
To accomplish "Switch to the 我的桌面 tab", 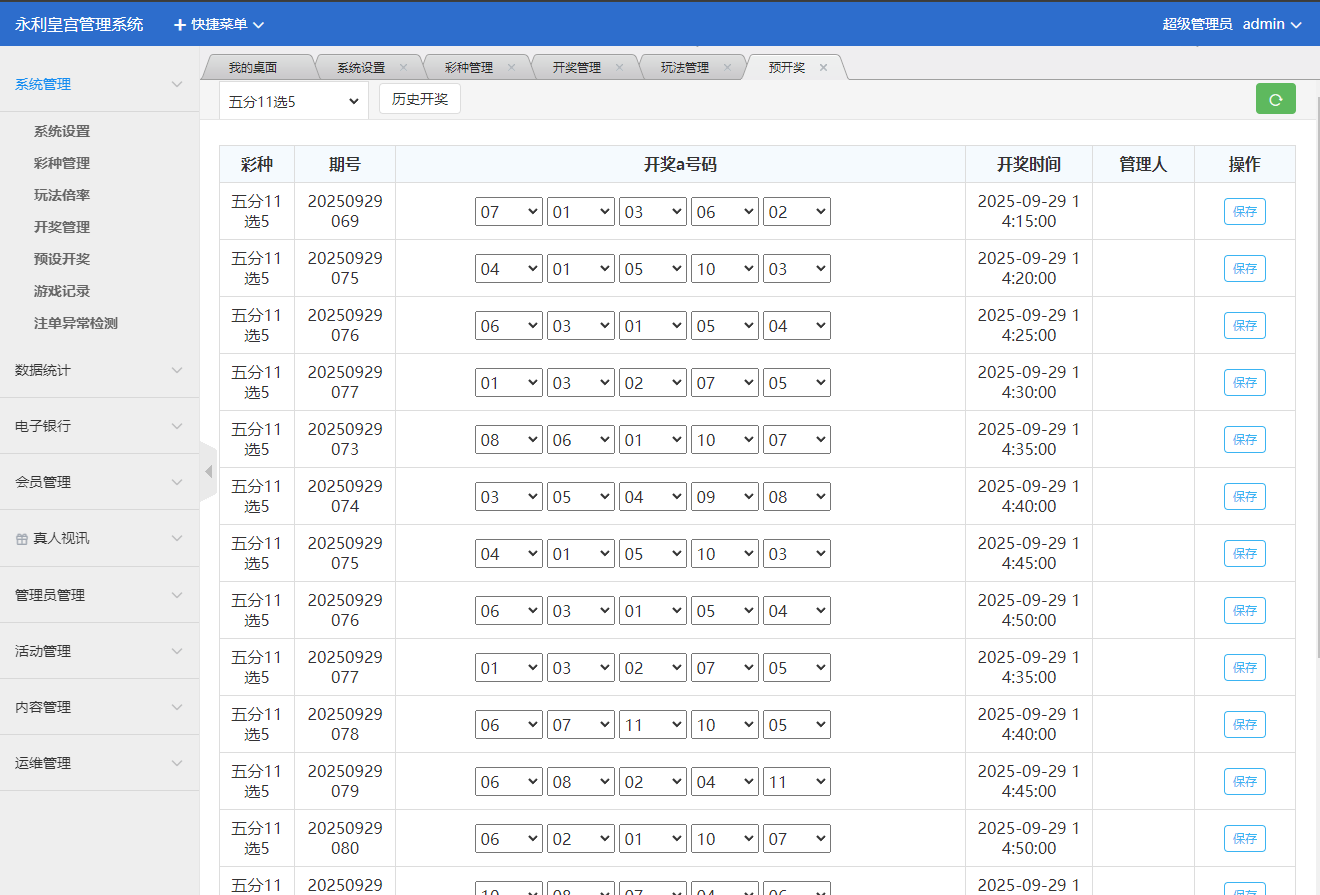I will pyautogui.click(x=252, y=68).
